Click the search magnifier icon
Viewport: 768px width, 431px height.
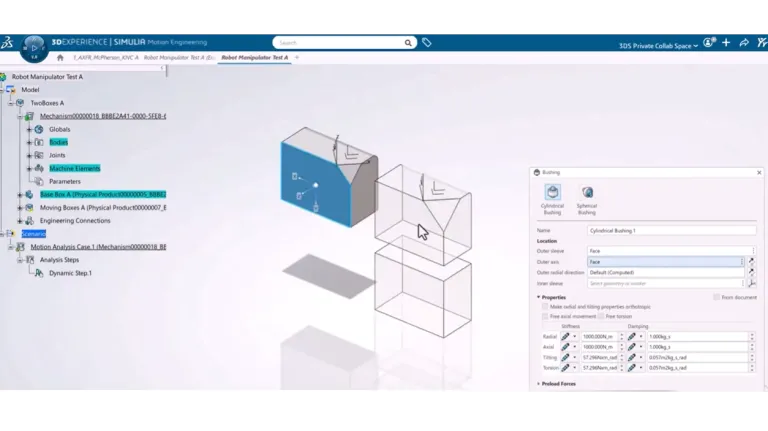click(x=408, y=43)
